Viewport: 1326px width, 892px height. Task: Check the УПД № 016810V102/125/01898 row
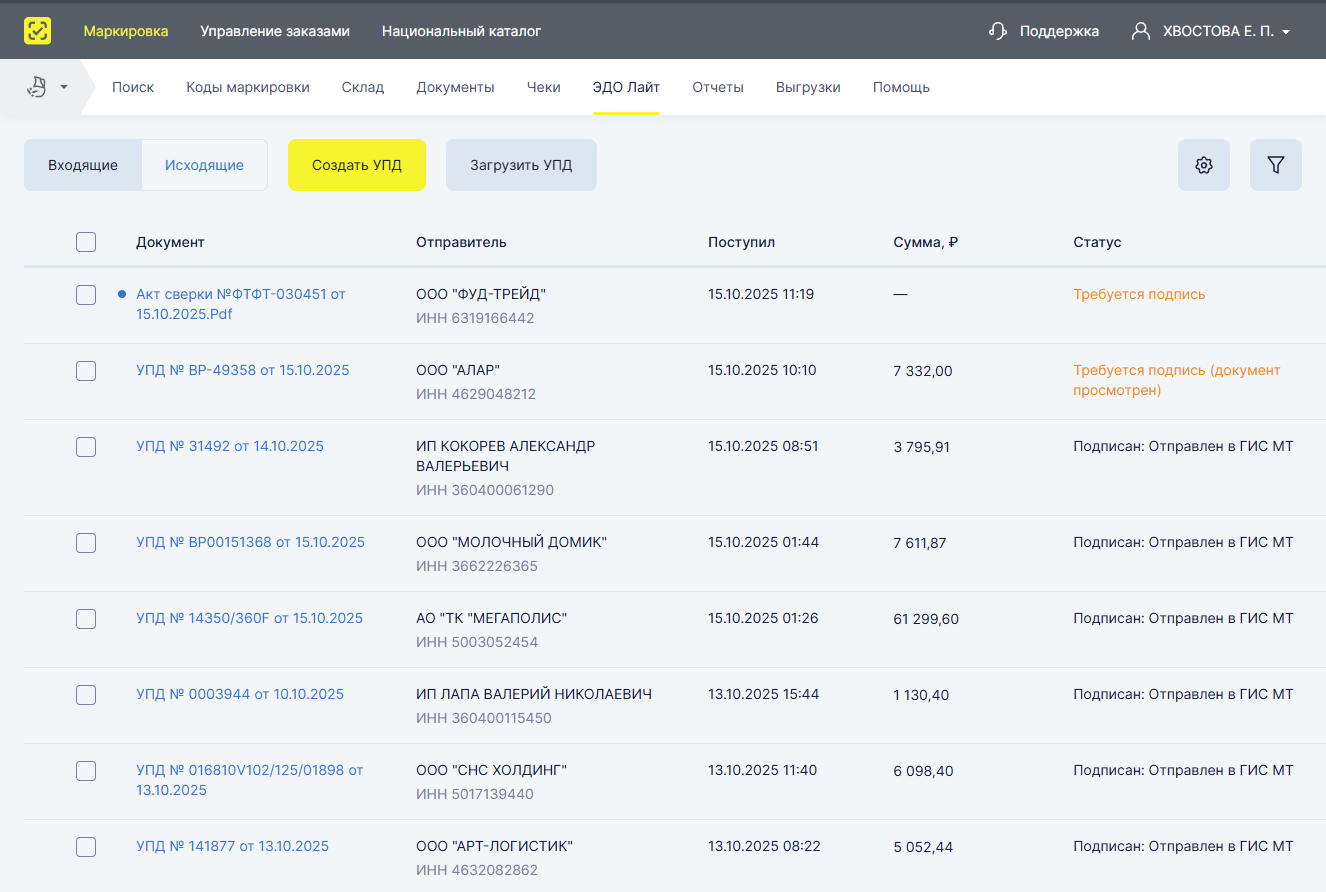point(86,771)
